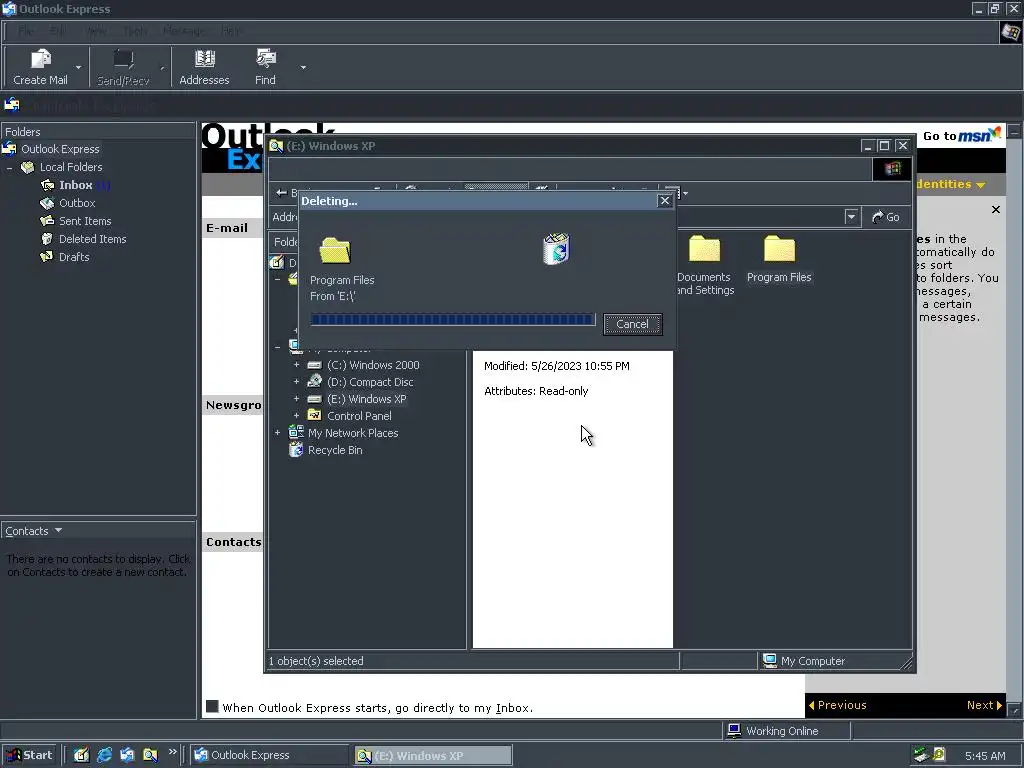Open the Inbox folder
This screenshot has height=768, width=1024.
75,185
